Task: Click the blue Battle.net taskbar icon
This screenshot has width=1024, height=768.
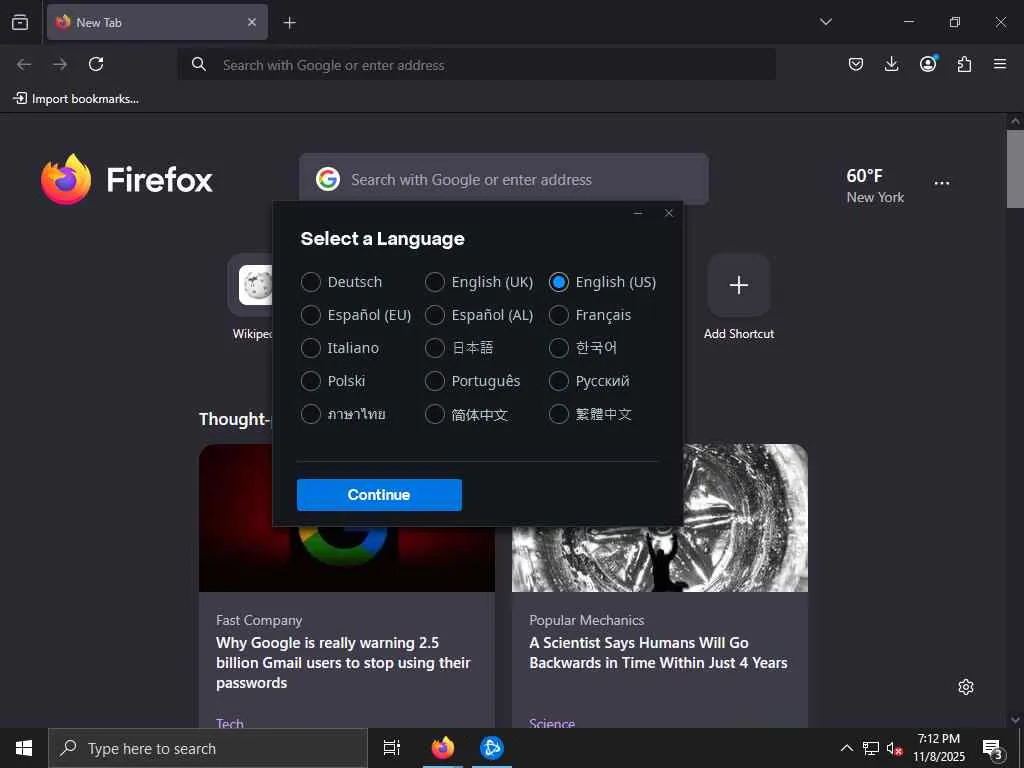Action: [491, 748]
